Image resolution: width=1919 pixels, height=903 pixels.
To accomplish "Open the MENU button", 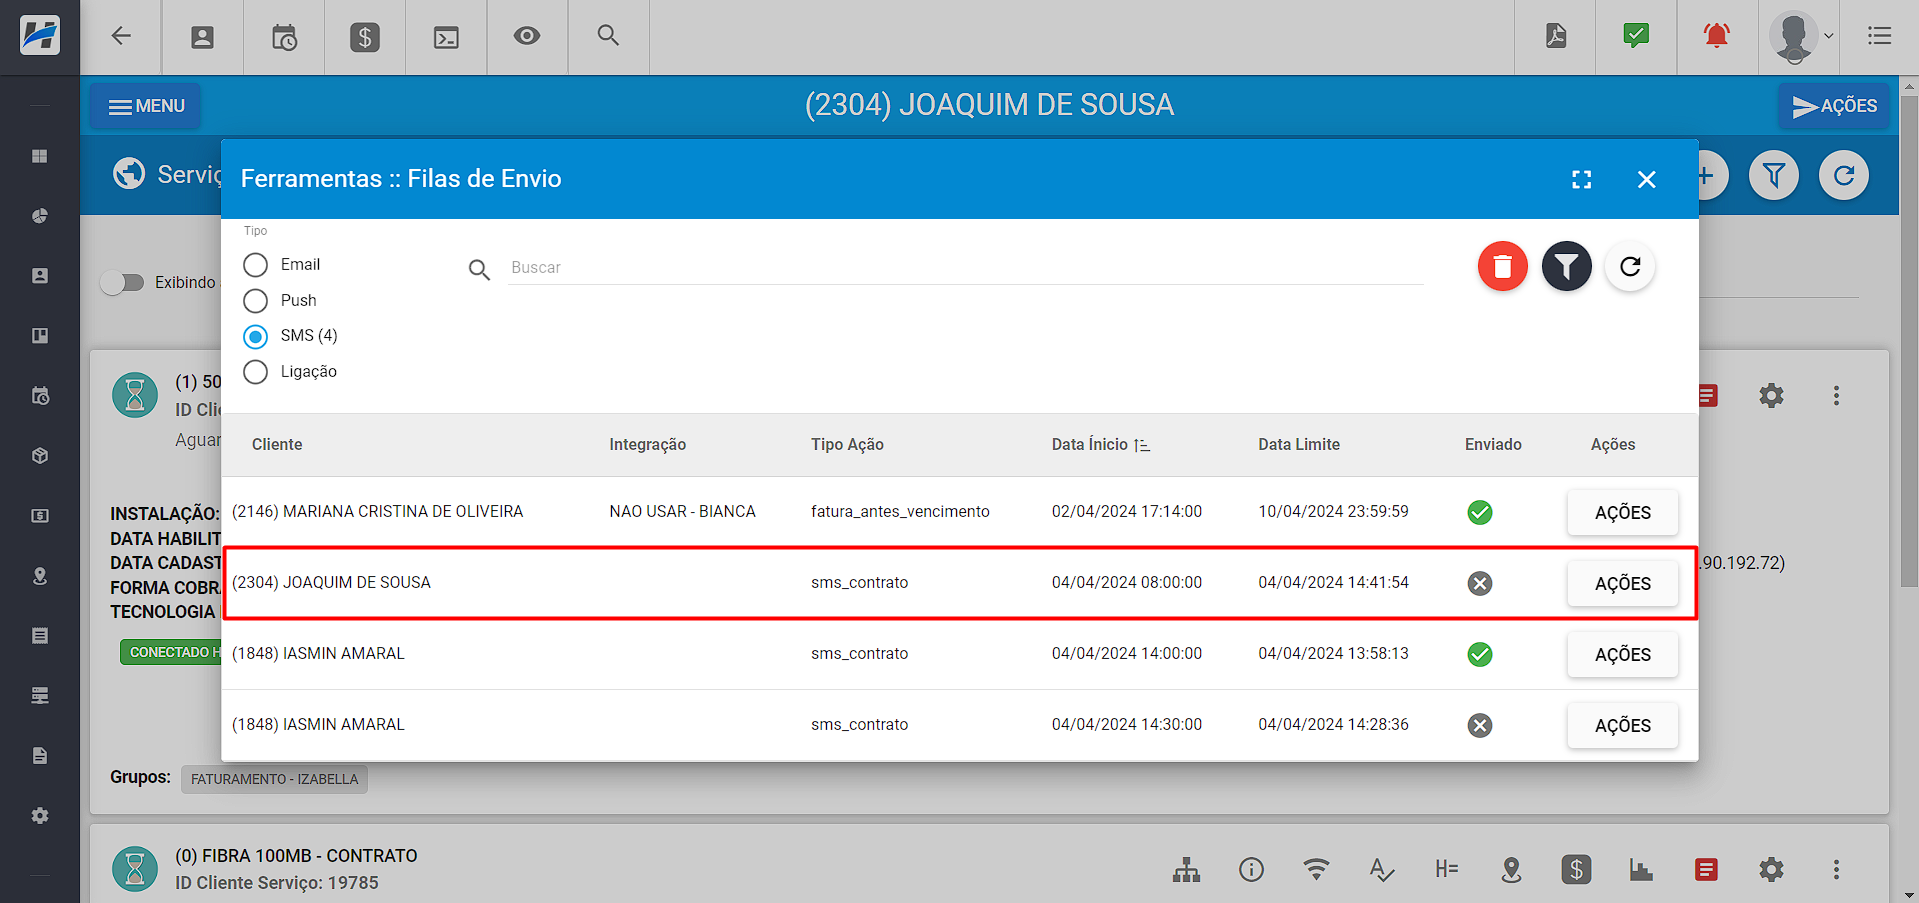I will [146, 106].
